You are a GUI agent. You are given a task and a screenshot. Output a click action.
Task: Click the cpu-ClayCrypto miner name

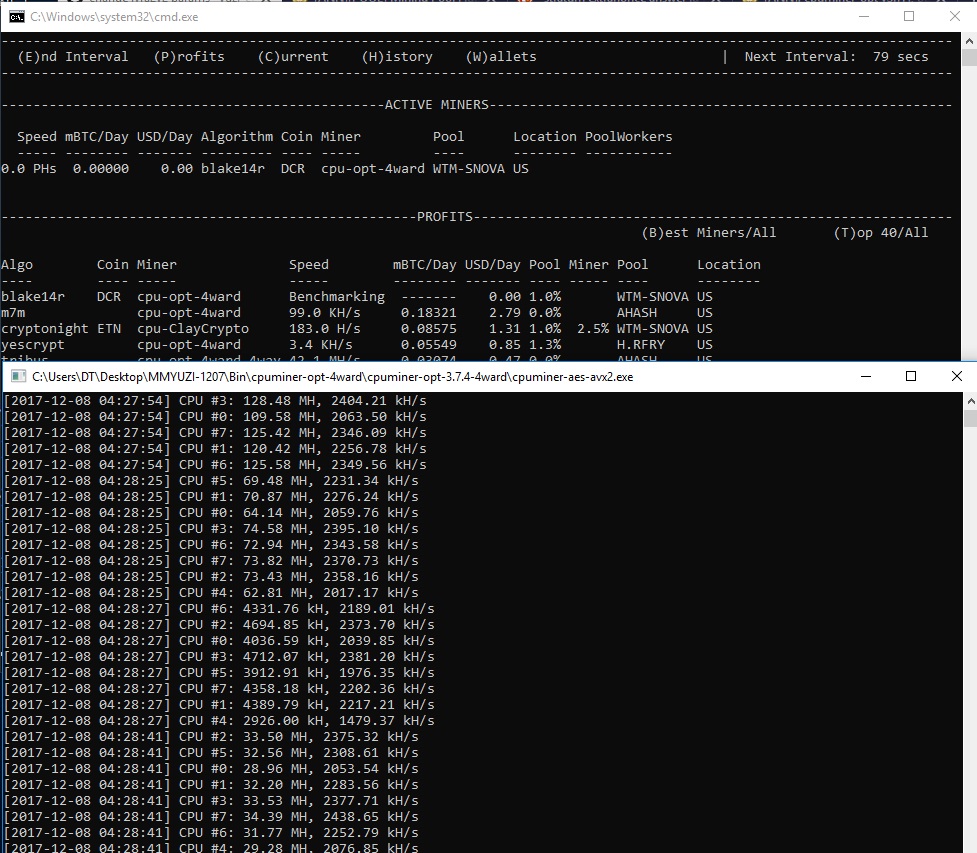(x=193, y=329)
